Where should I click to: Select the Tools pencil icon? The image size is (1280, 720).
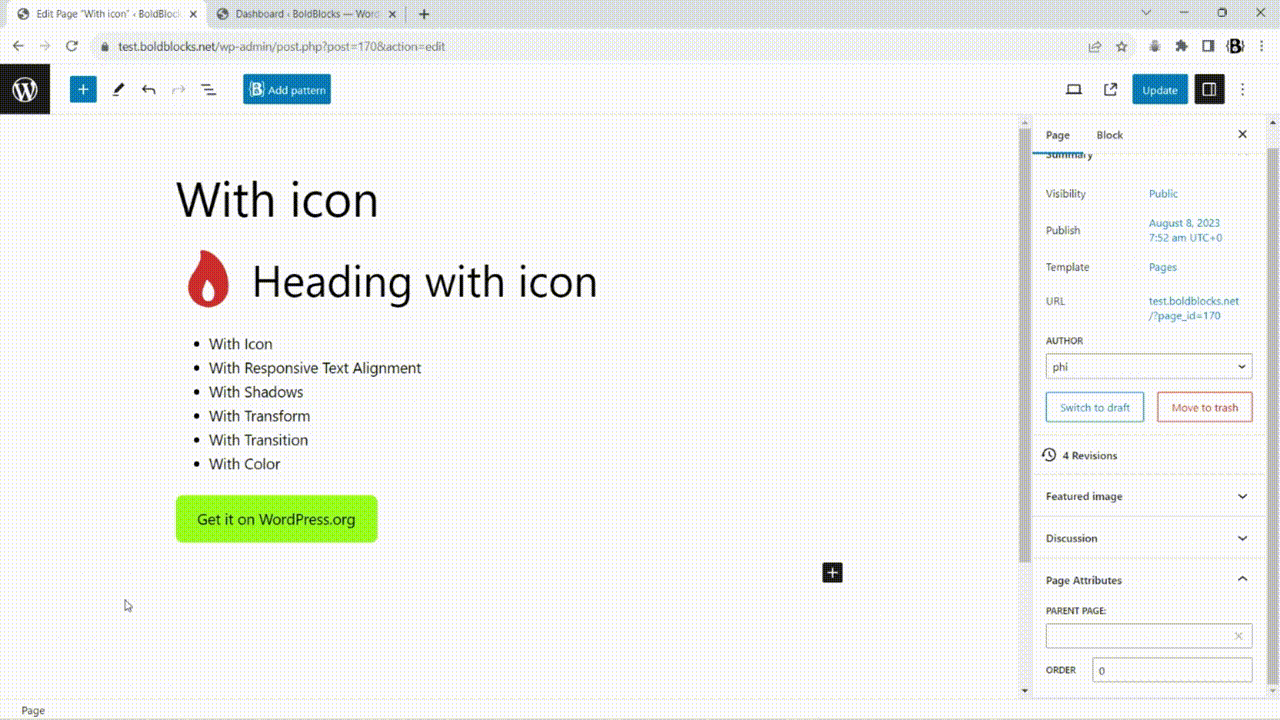click(118, 90)
